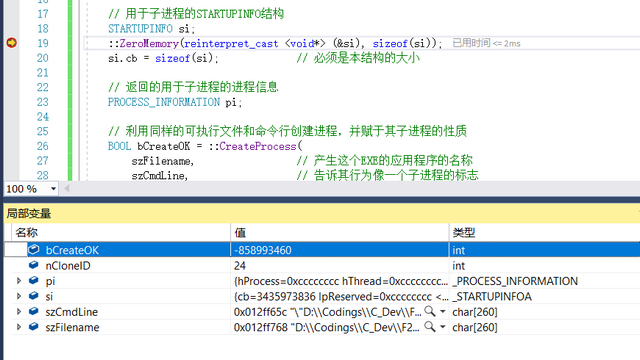Screen dimensions: 640x360
Task: Open the szFilename text visualizer magnifier
Action: click(429, 327)
